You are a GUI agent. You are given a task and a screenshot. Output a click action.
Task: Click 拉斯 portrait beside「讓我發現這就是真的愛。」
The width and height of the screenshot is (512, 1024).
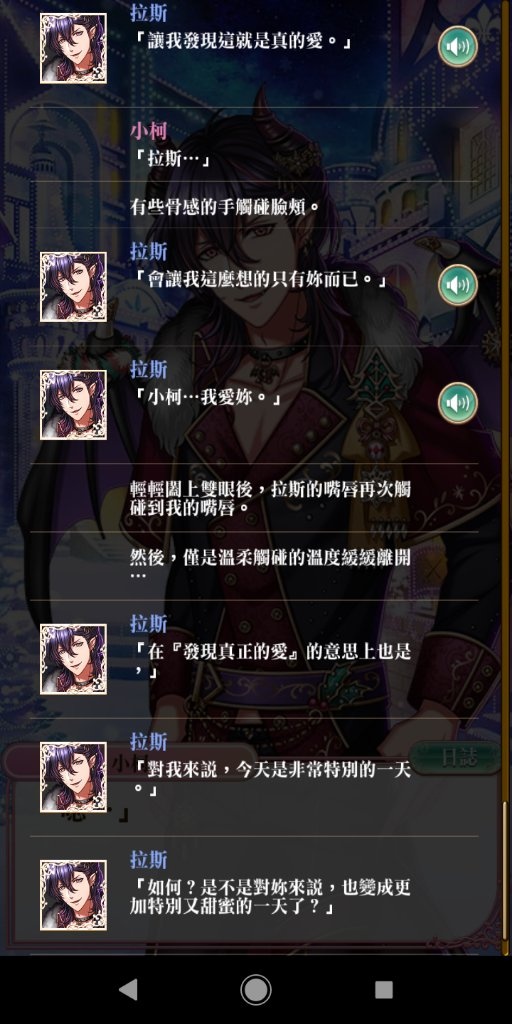73,48
